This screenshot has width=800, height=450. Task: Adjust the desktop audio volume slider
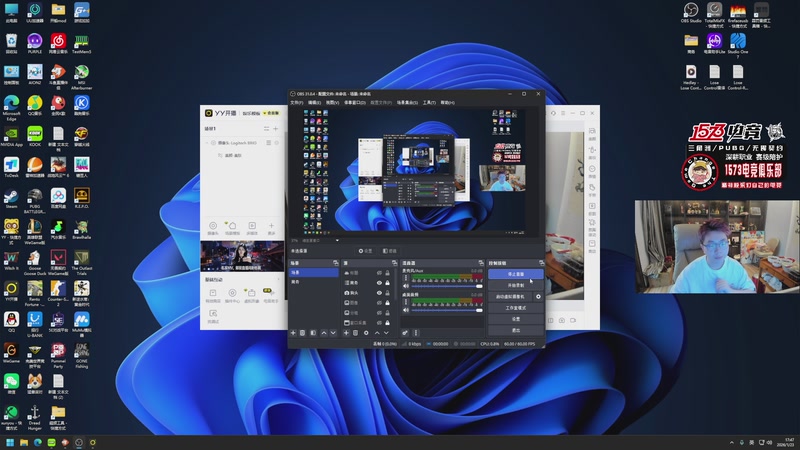(447, 310)
